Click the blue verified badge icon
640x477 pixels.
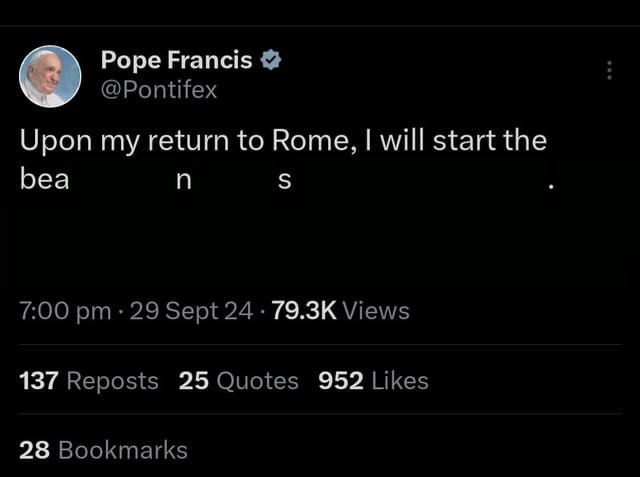pyautogui.click(x=271, y=59)
